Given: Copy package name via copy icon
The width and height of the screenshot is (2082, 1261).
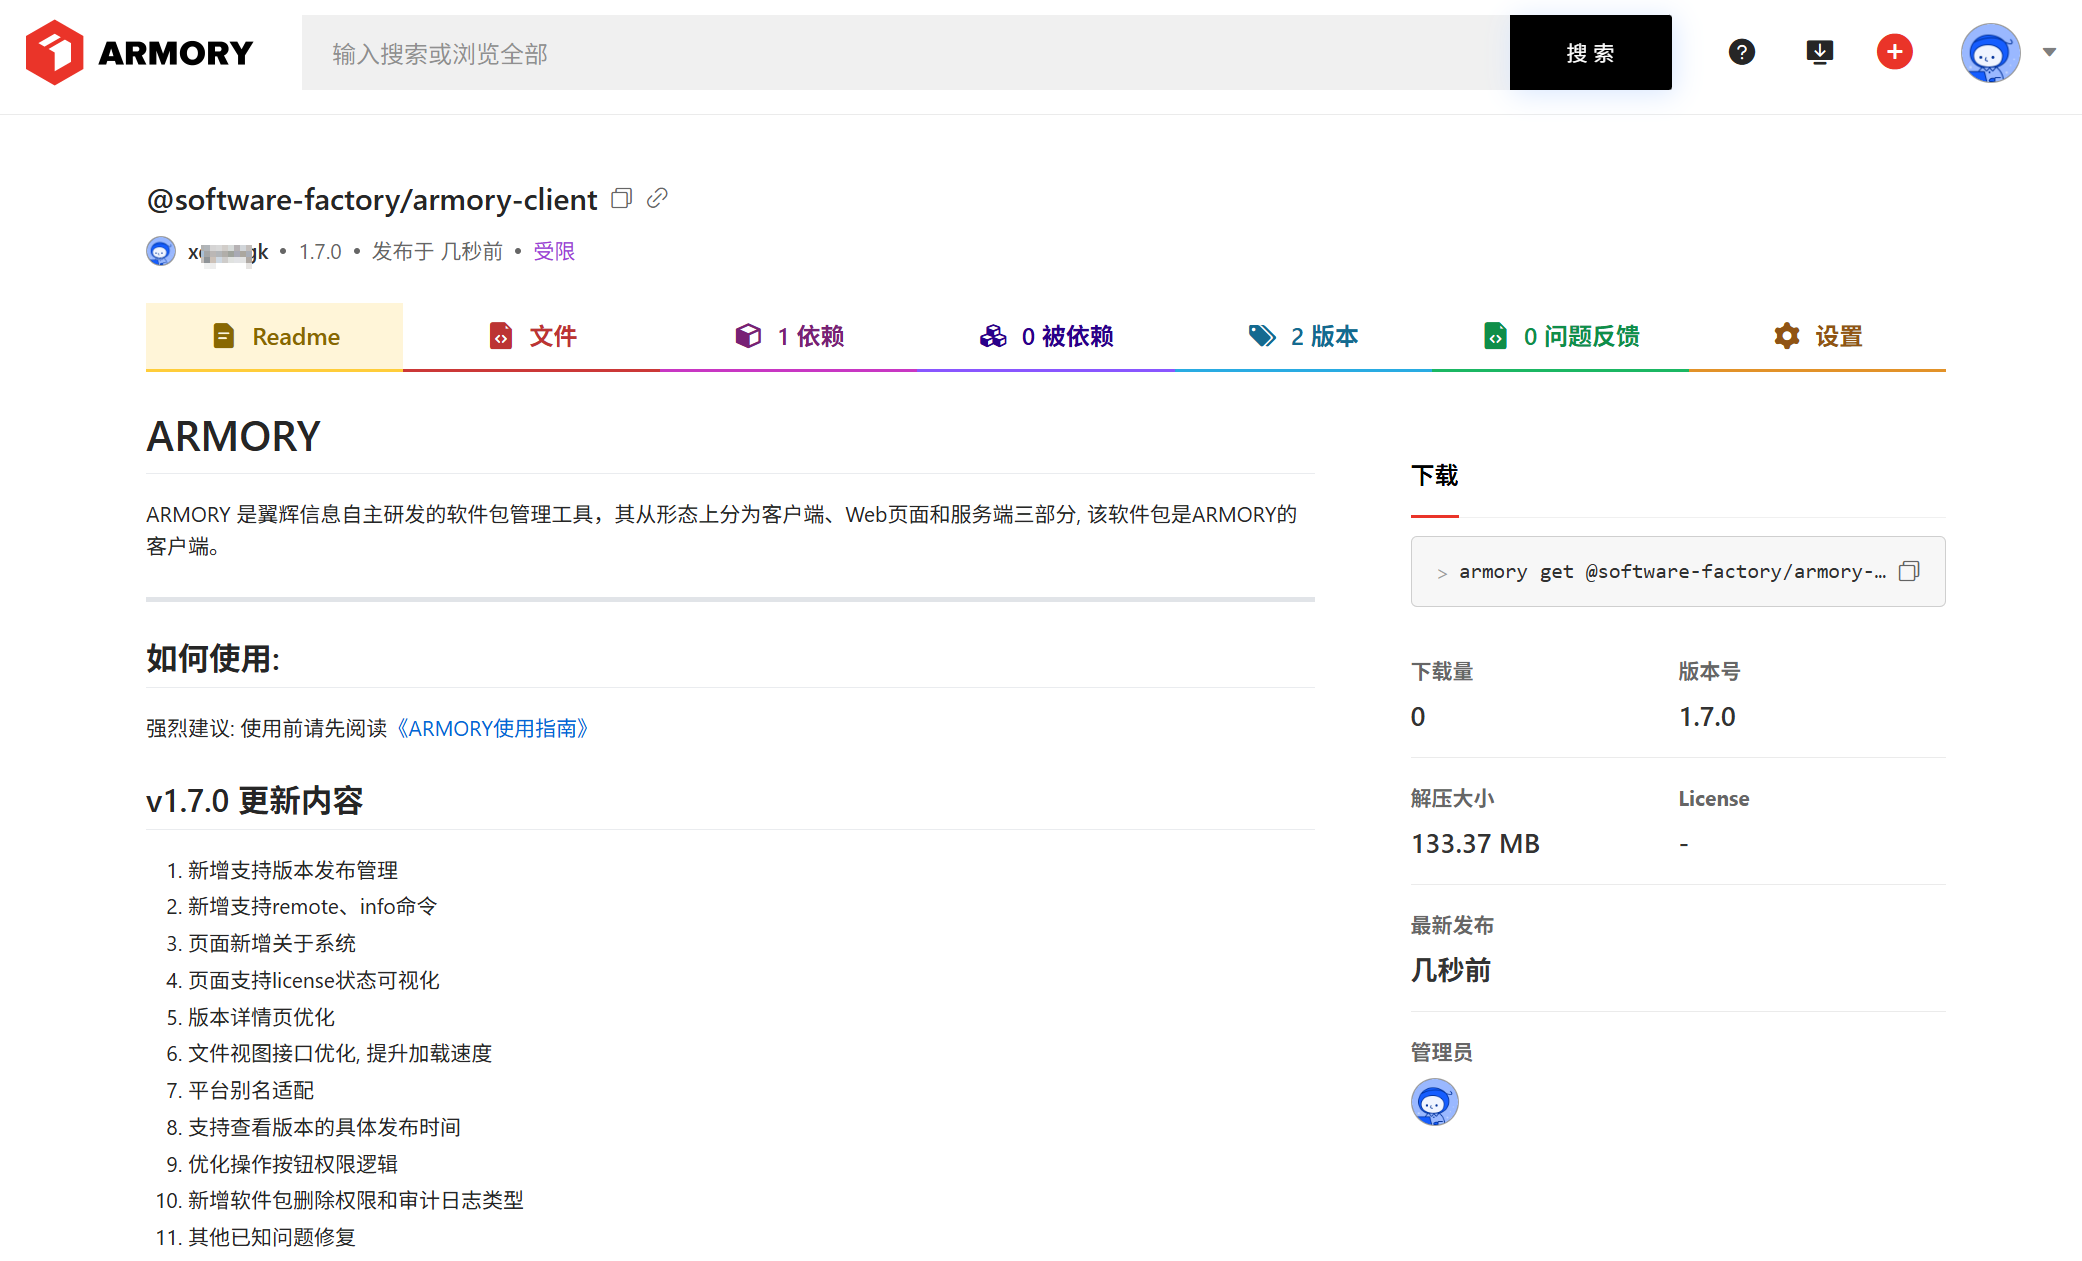Looking at the screenshot, I should (622, 198).
